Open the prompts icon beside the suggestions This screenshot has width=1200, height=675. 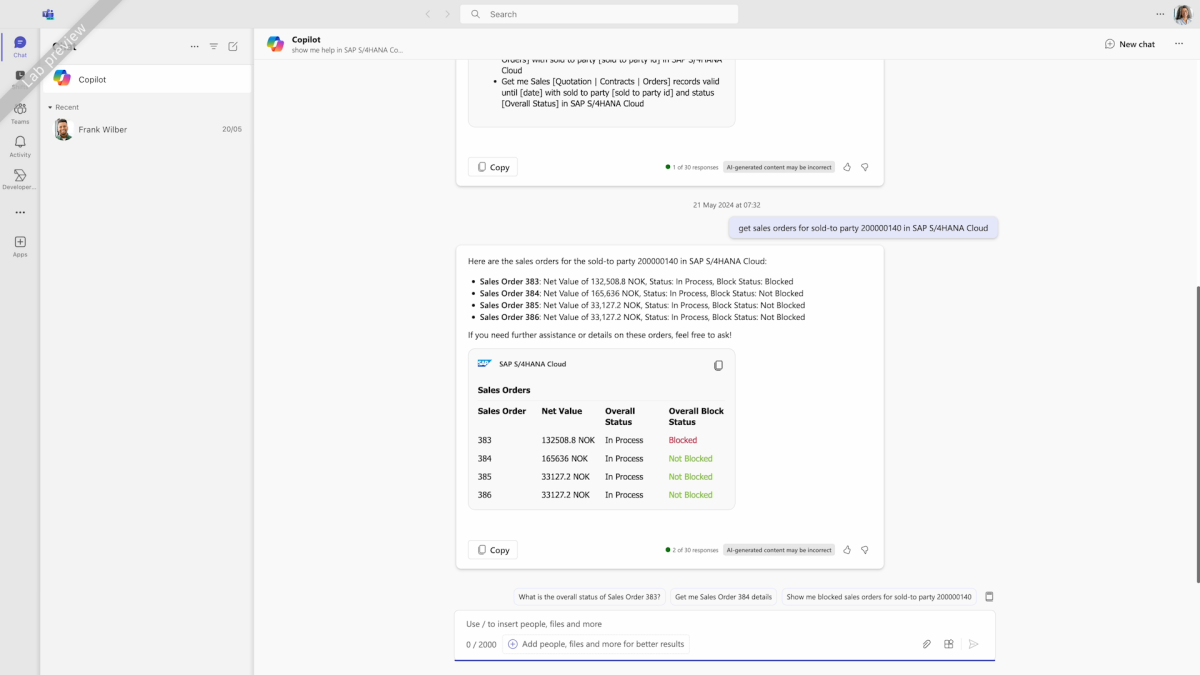coord(989,597)
